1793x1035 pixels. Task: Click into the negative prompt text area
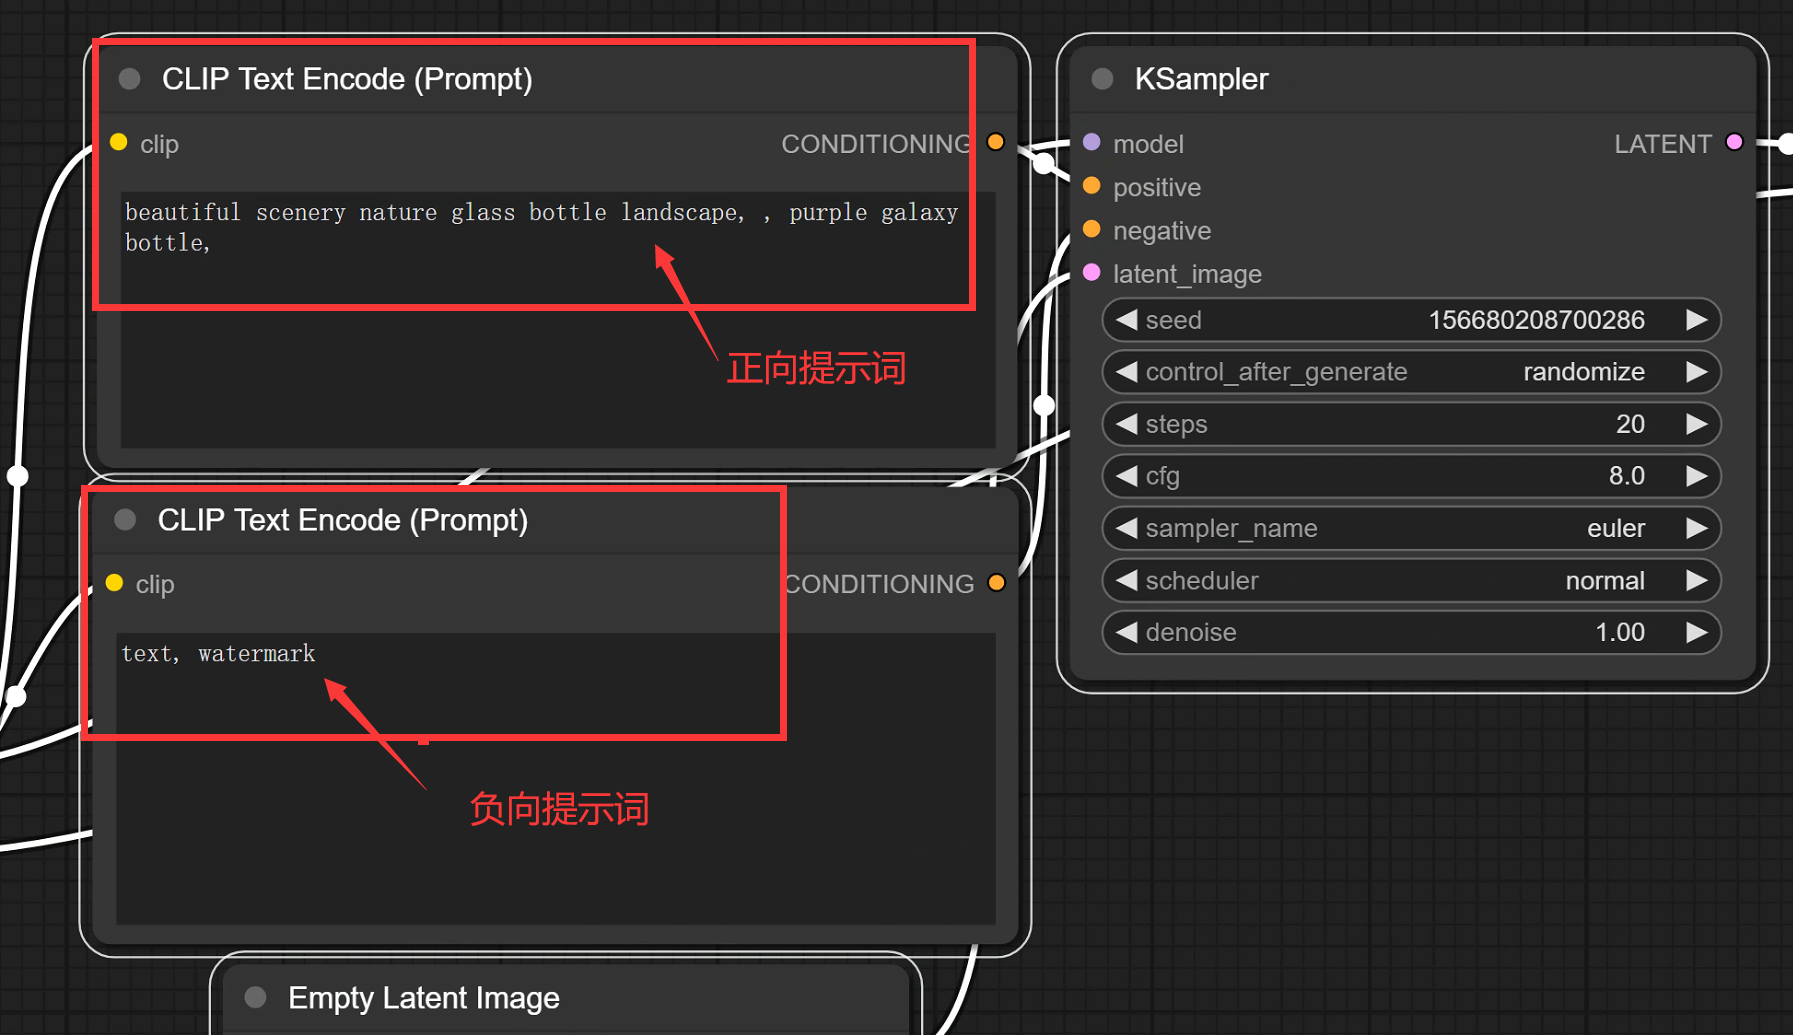click(x=556, y=778)
